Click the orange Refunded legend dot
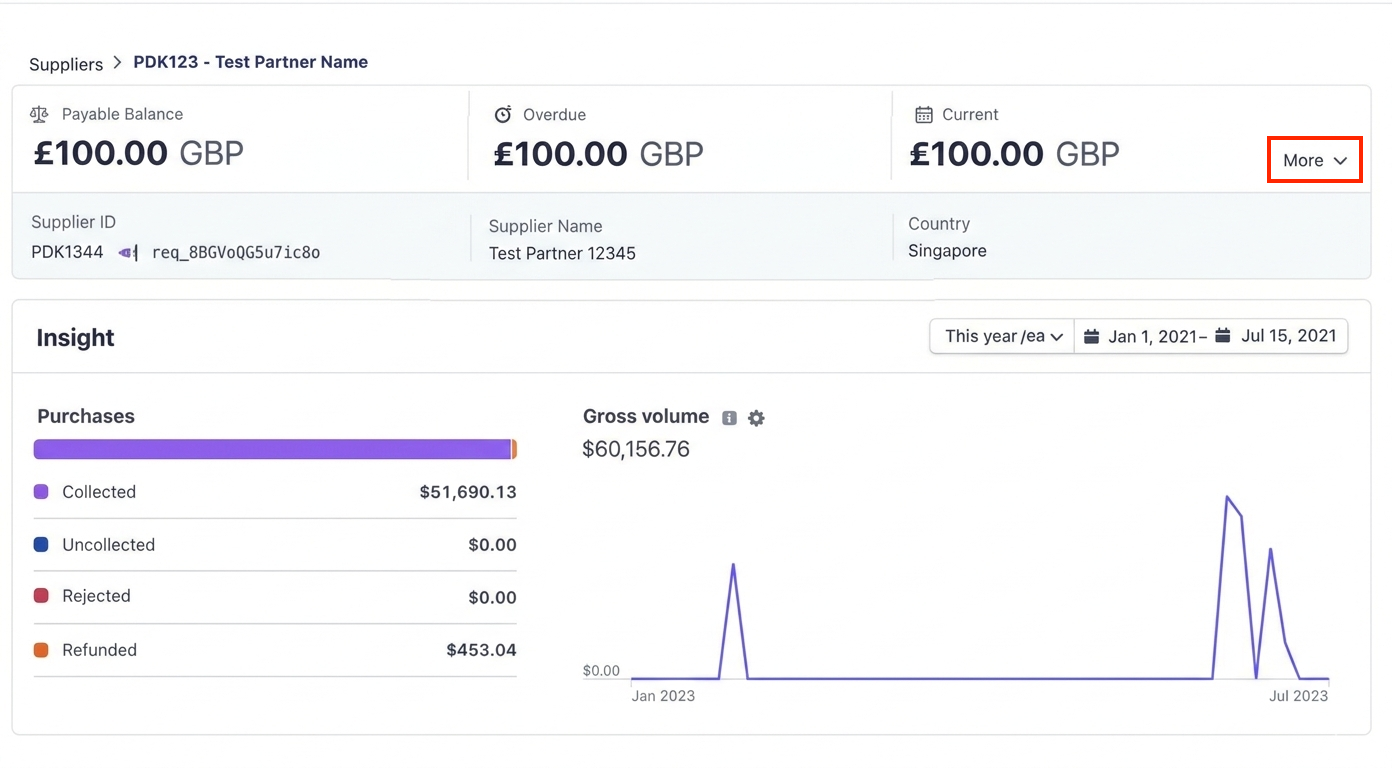 41,650
